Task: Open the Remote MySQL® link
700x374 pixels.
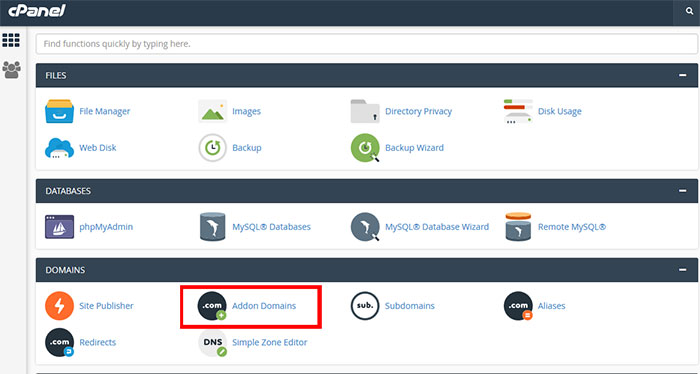Action: (572, 227)
